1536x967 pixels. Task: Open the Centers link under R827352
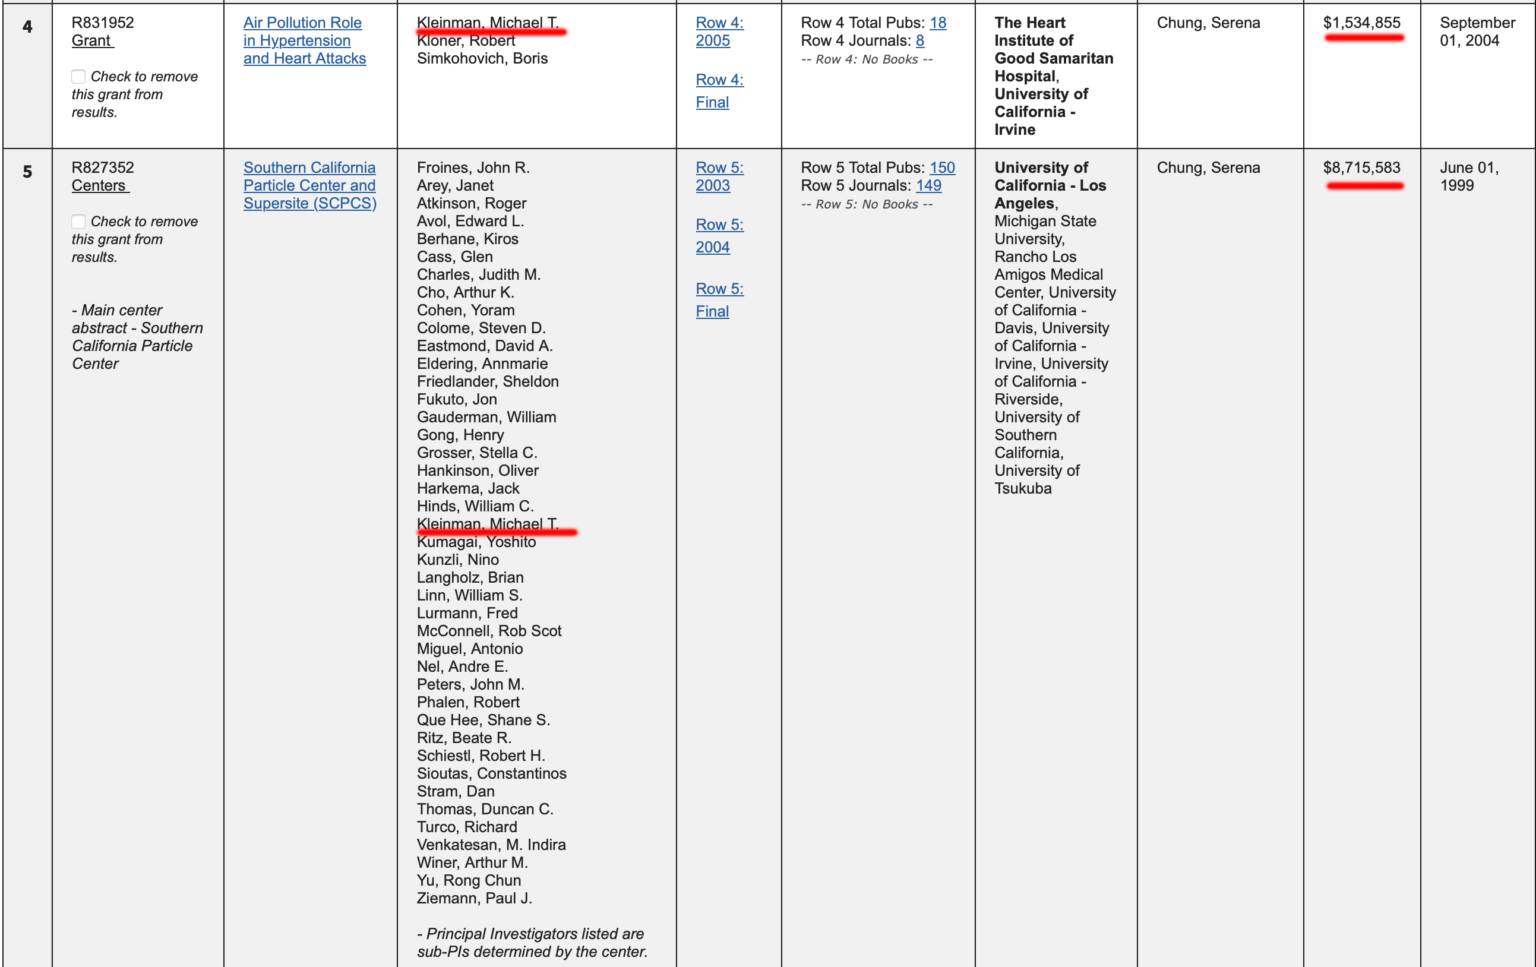click(100, 186)
